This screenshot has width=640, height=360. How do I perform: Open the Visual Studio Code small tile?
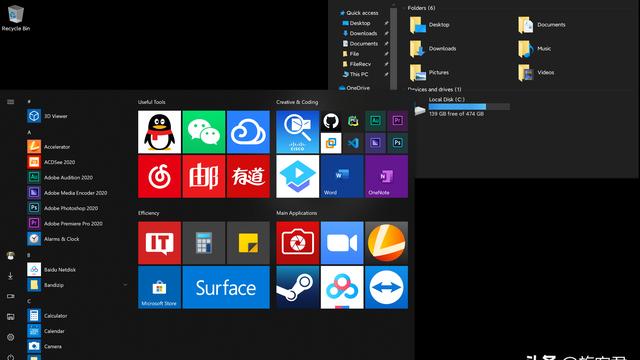pos(353,143)
